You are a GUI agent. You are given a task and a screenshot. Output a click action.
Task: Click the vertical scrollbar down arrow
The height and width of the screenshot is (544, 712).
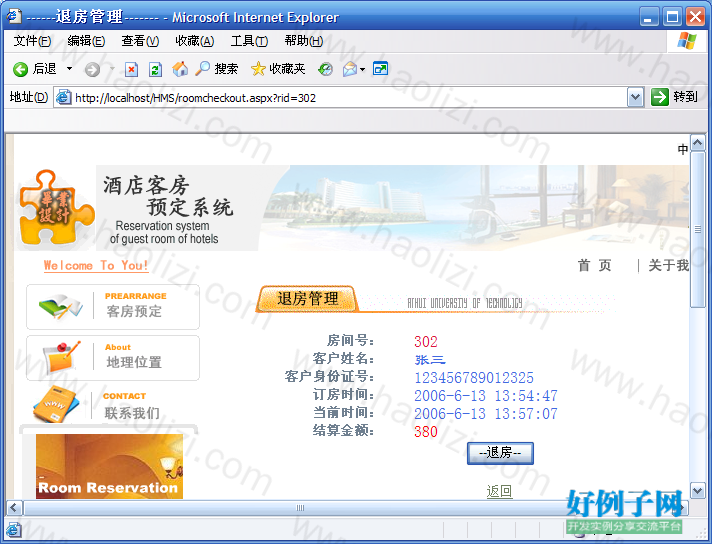pos(698,490)
